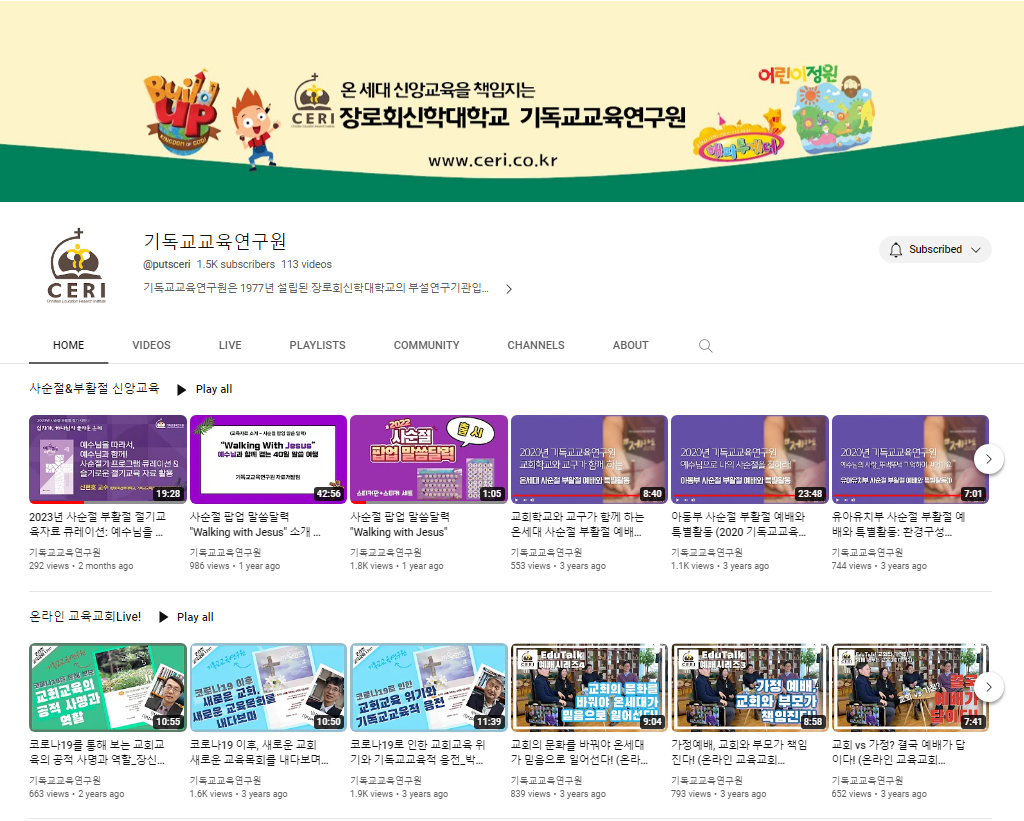This screenshot has height=821, width=1024.
Task: Click title 2023년 사순절 부활절 절기교육자료 큐레이션
Action: coord(97,524)
